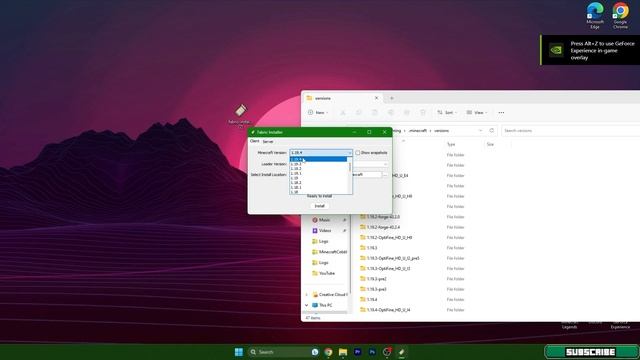Choose 1.19.4 in the version list
Screen dimensions: 640x360
pos(318,159)
